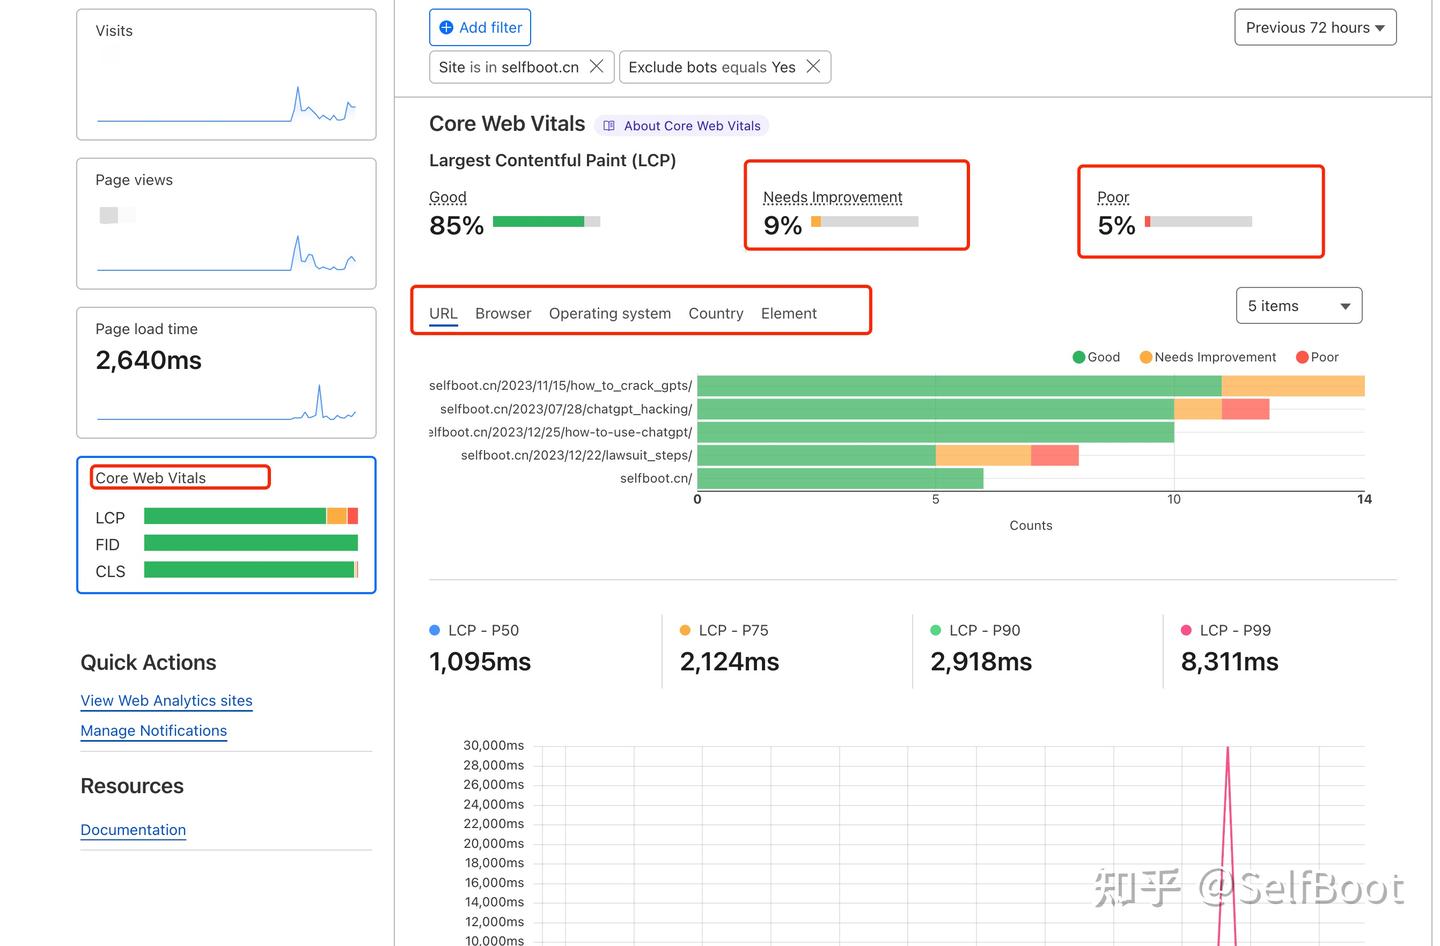Screen dimensions: 1440x946
Task: Click the red Poor legend dot
Action: point(1300,357)
